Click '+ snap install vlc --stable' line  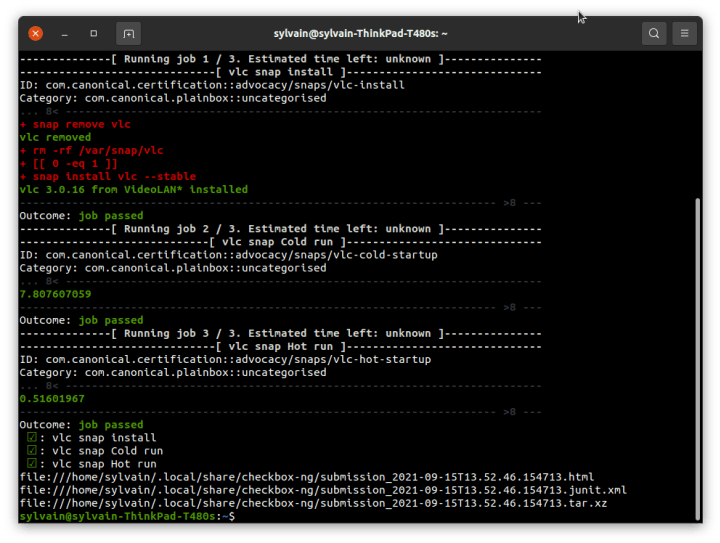point(108,176)
